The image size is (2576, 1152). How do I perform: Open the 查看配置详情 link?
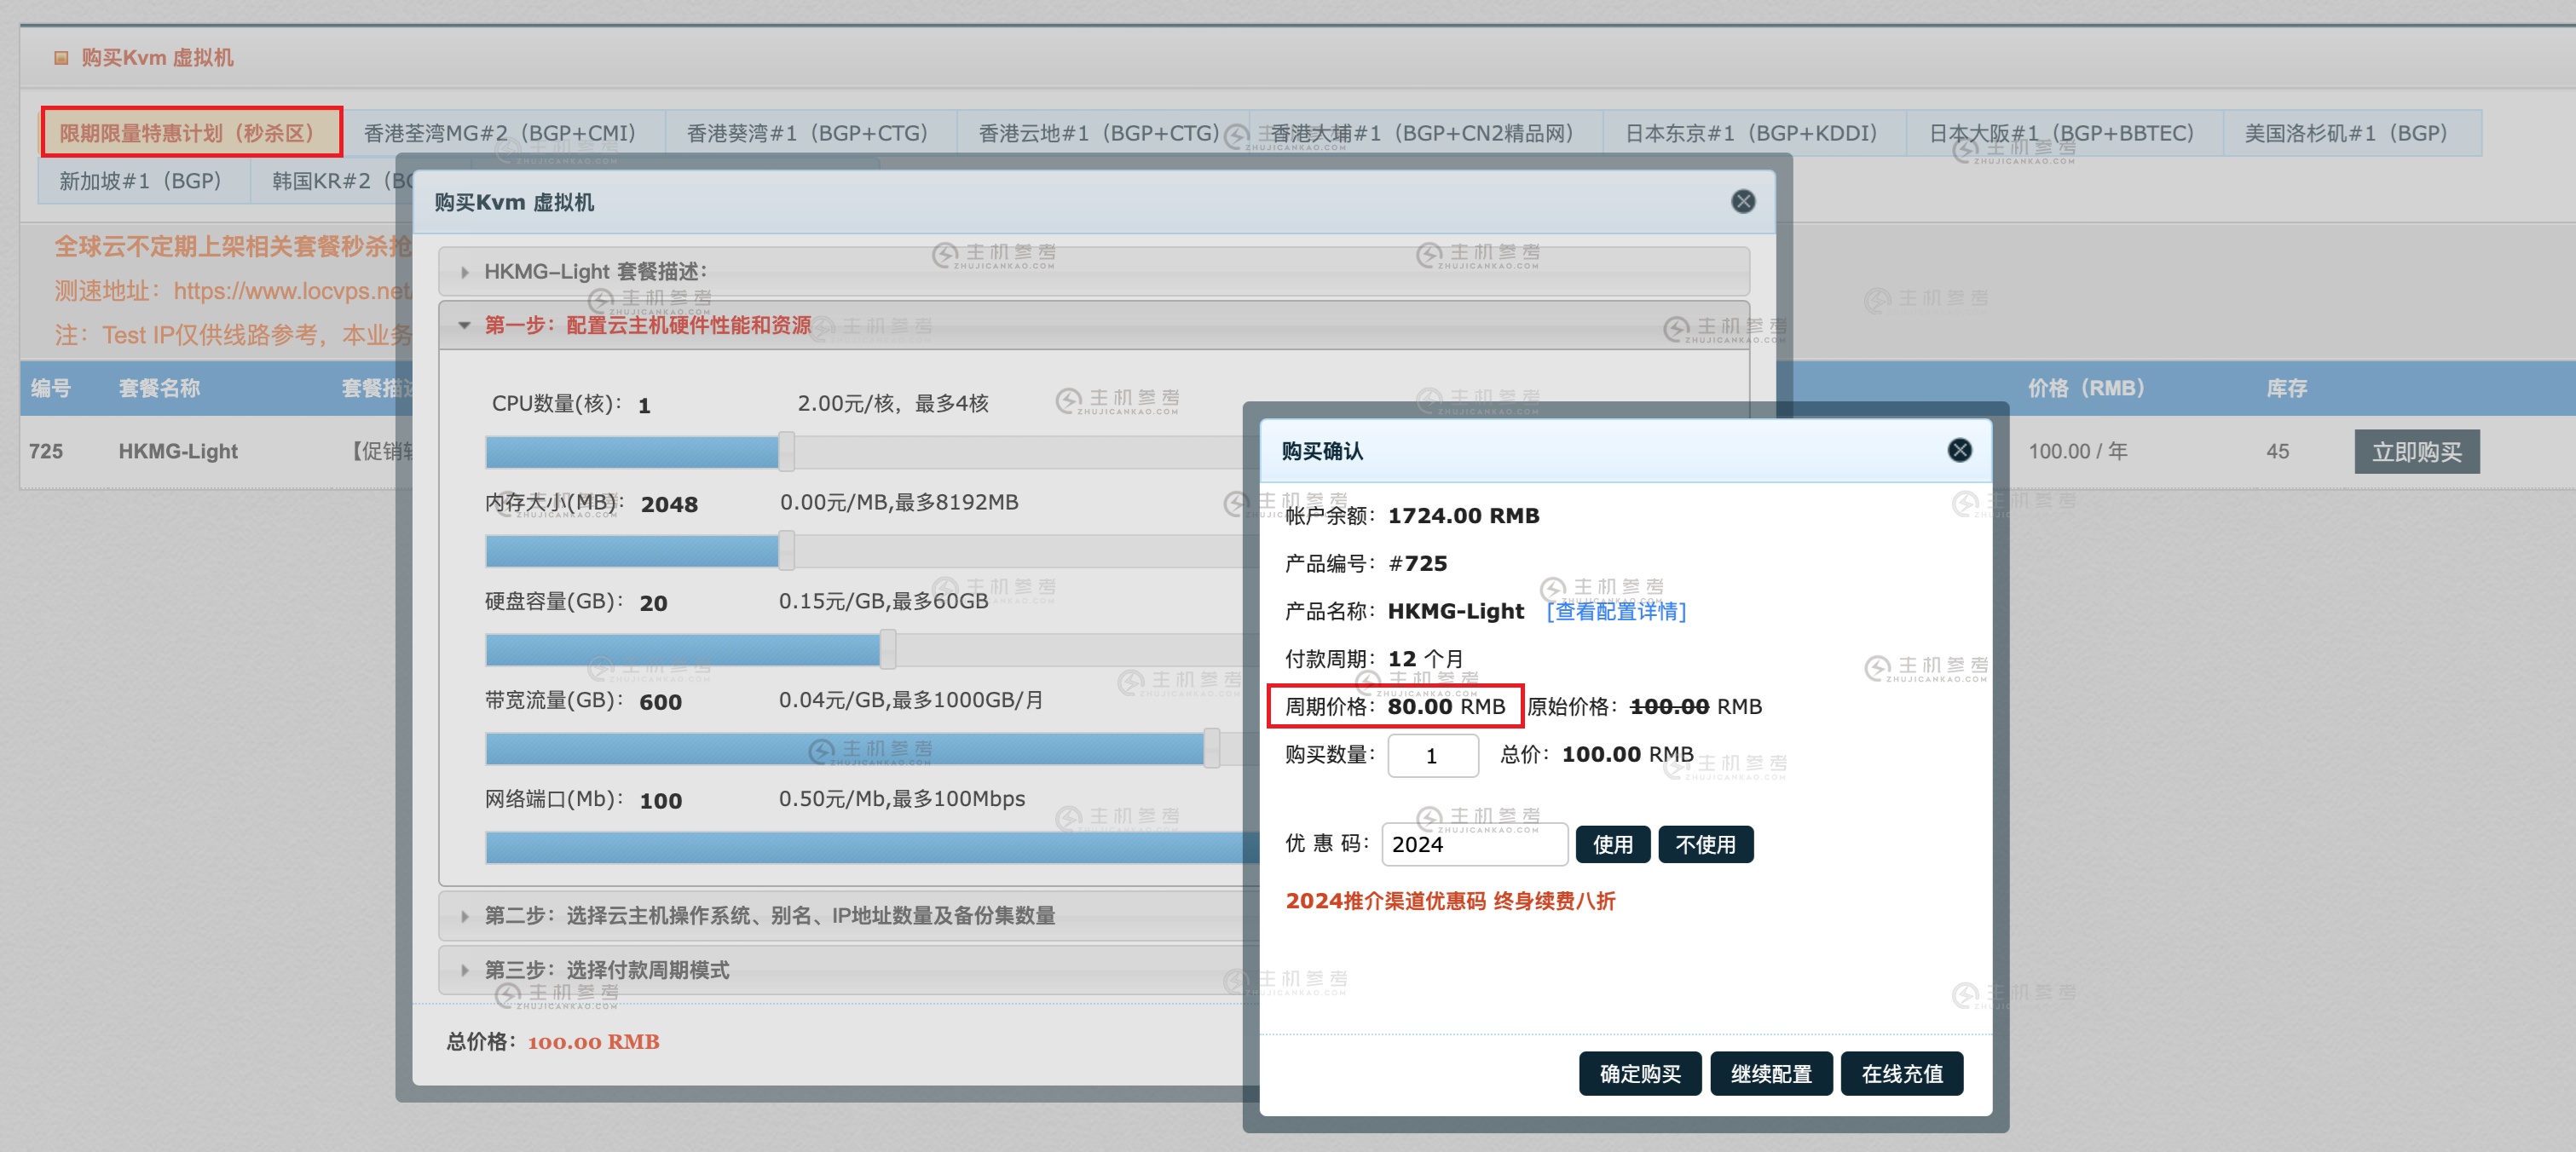tap(1616, 611)
